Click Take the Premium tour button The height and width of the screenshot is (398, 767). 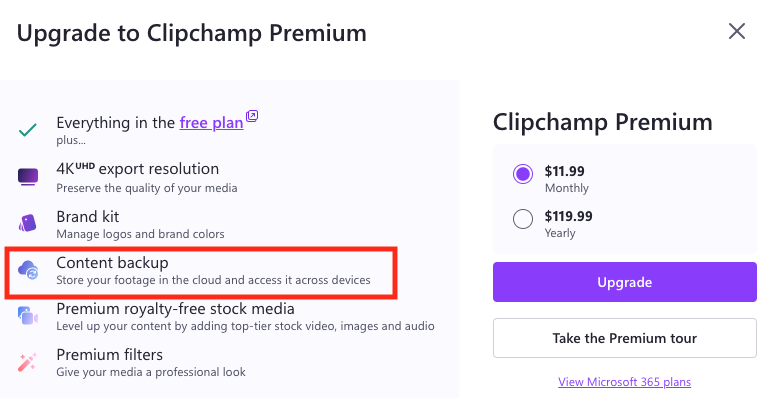point(625,338)
